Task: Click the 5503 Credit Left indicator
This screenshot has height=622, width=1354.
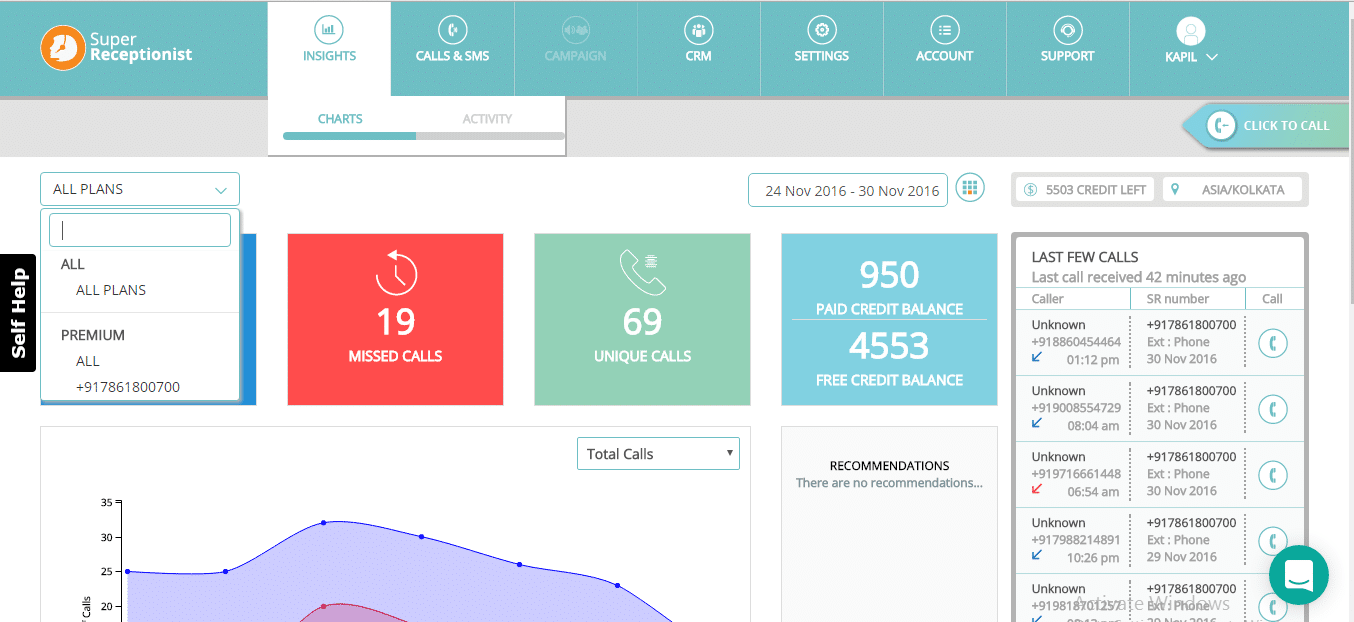Action: point(1085,190)
